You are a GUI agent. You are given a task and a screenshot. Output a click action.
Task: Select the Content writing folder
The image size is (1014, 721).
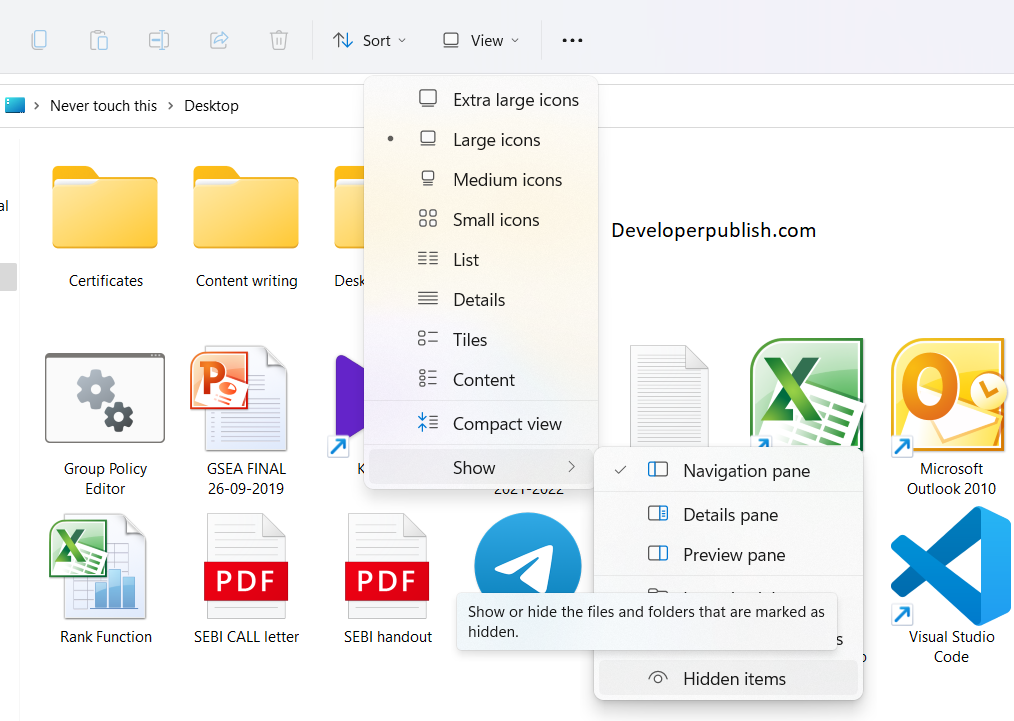(x=246, y=208)
